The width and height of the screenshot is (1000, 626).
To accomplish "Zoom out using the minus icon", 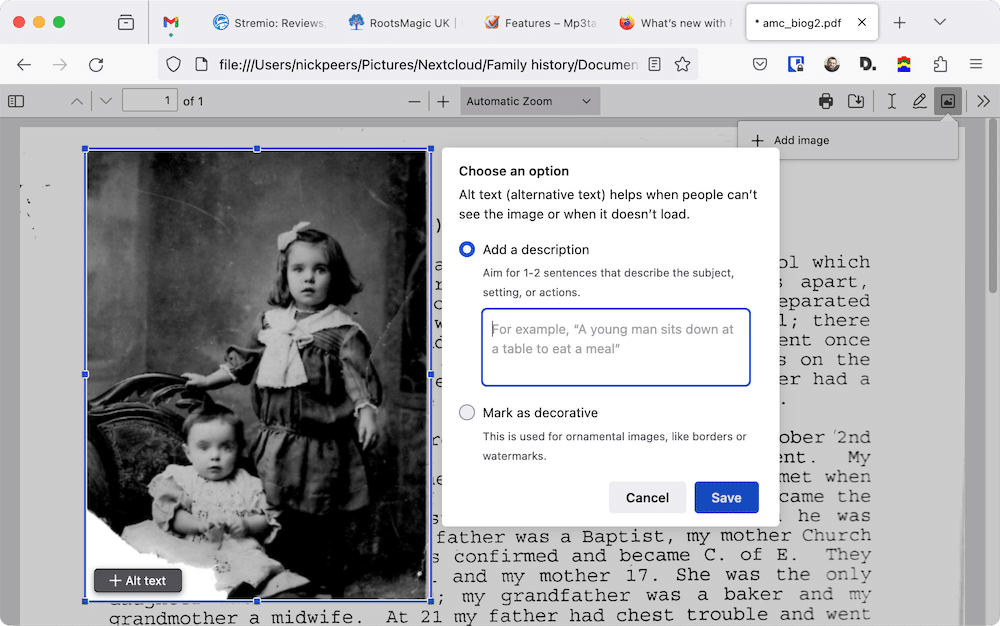I will pyautogui.click(x=415, y=100).
